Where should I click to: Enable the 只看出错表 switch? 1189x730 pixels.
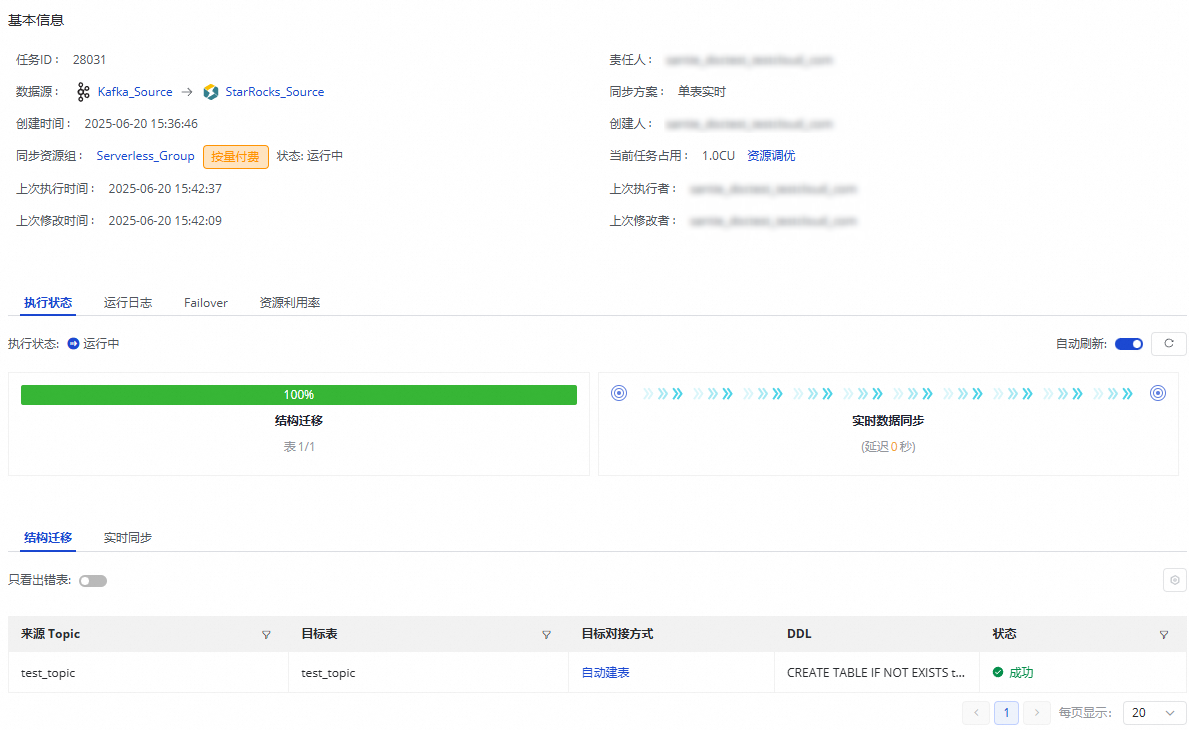tap(93, 581)
